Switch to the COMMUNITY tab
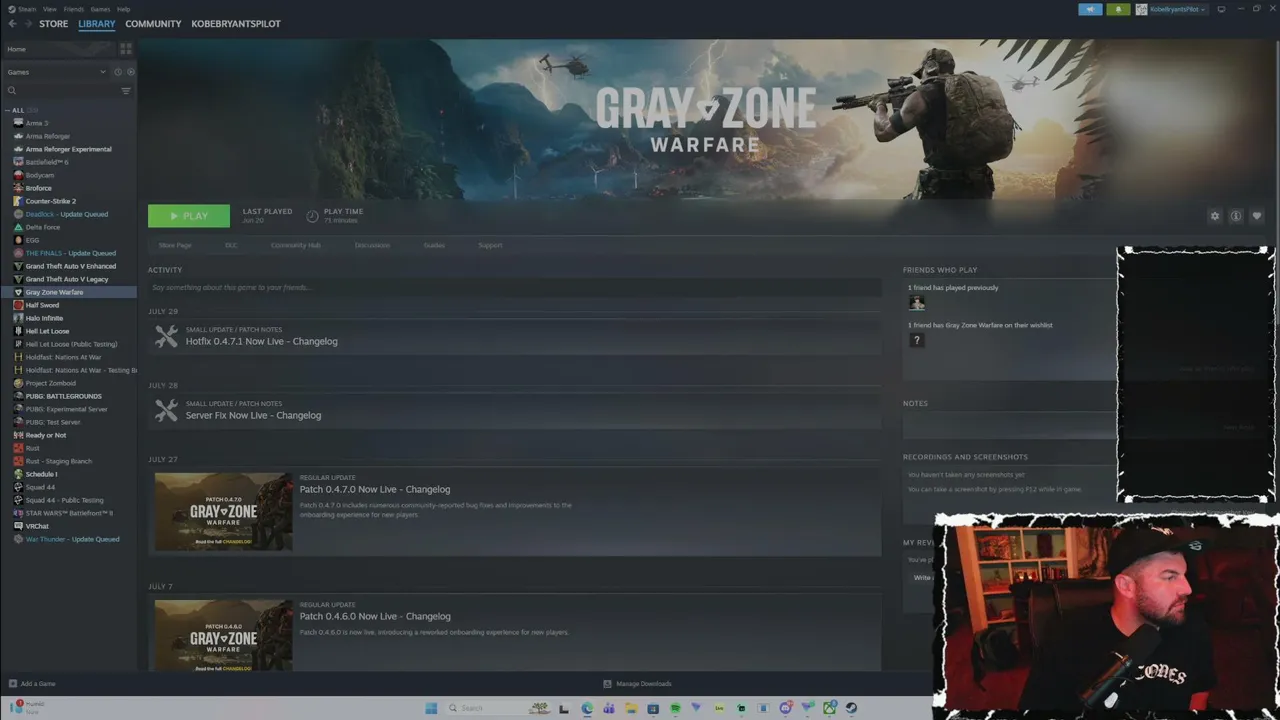Viewport: 1280px width, 720px height. pos(153,24)
